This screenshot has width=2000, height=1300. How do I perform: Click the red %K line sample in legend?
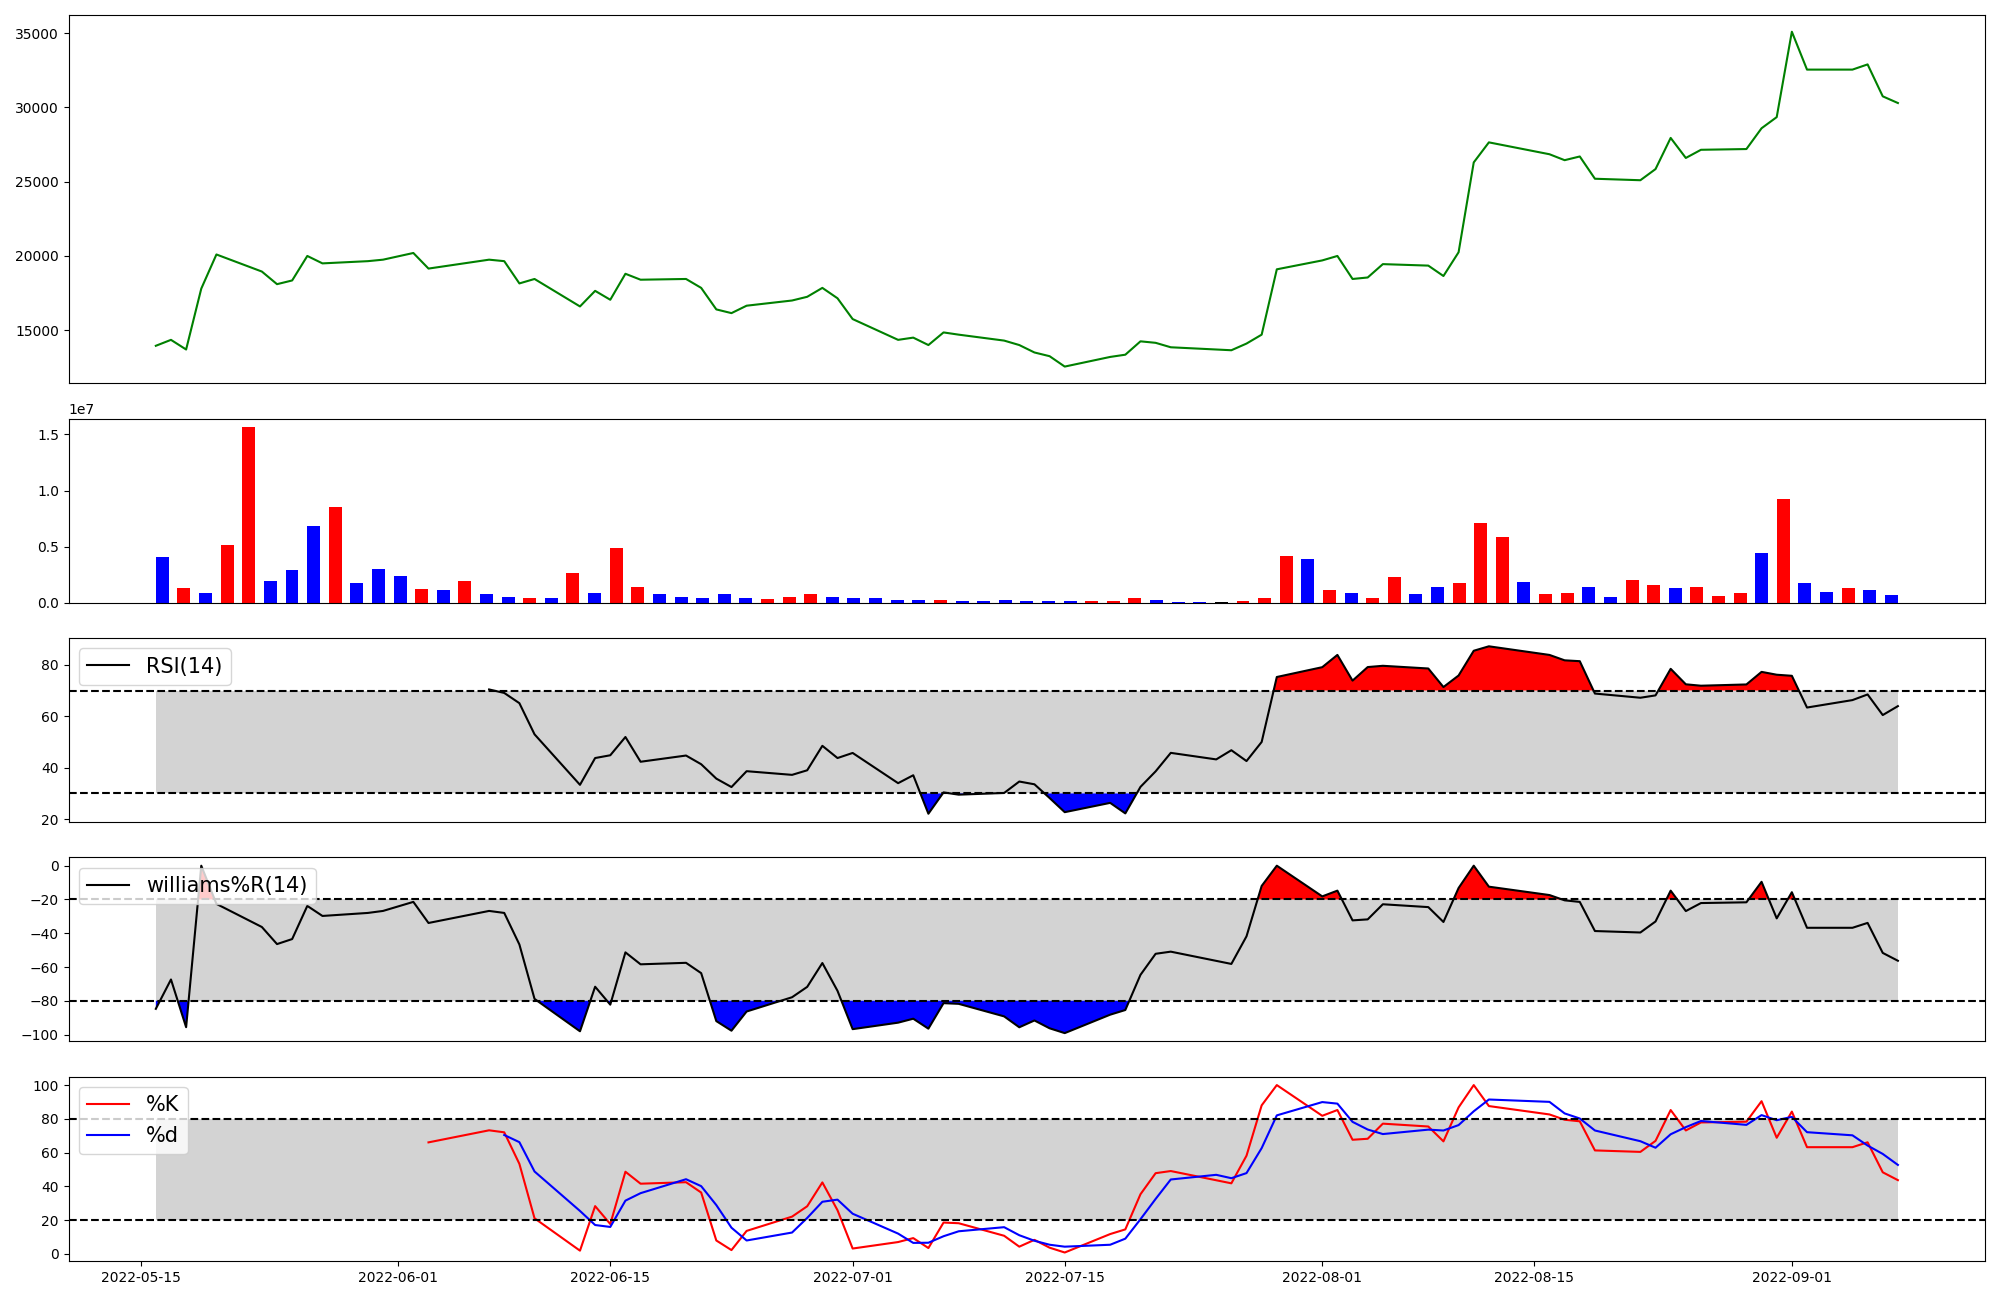click(x=109, y=1104)
